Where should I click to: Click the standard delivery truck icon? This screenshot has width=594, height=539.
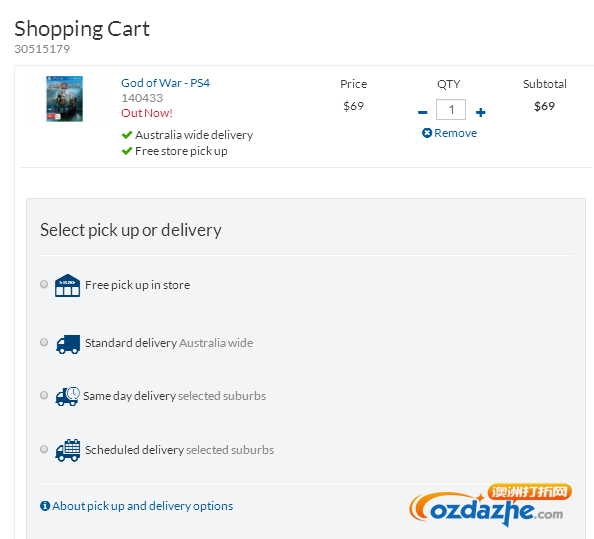point(68,344)
